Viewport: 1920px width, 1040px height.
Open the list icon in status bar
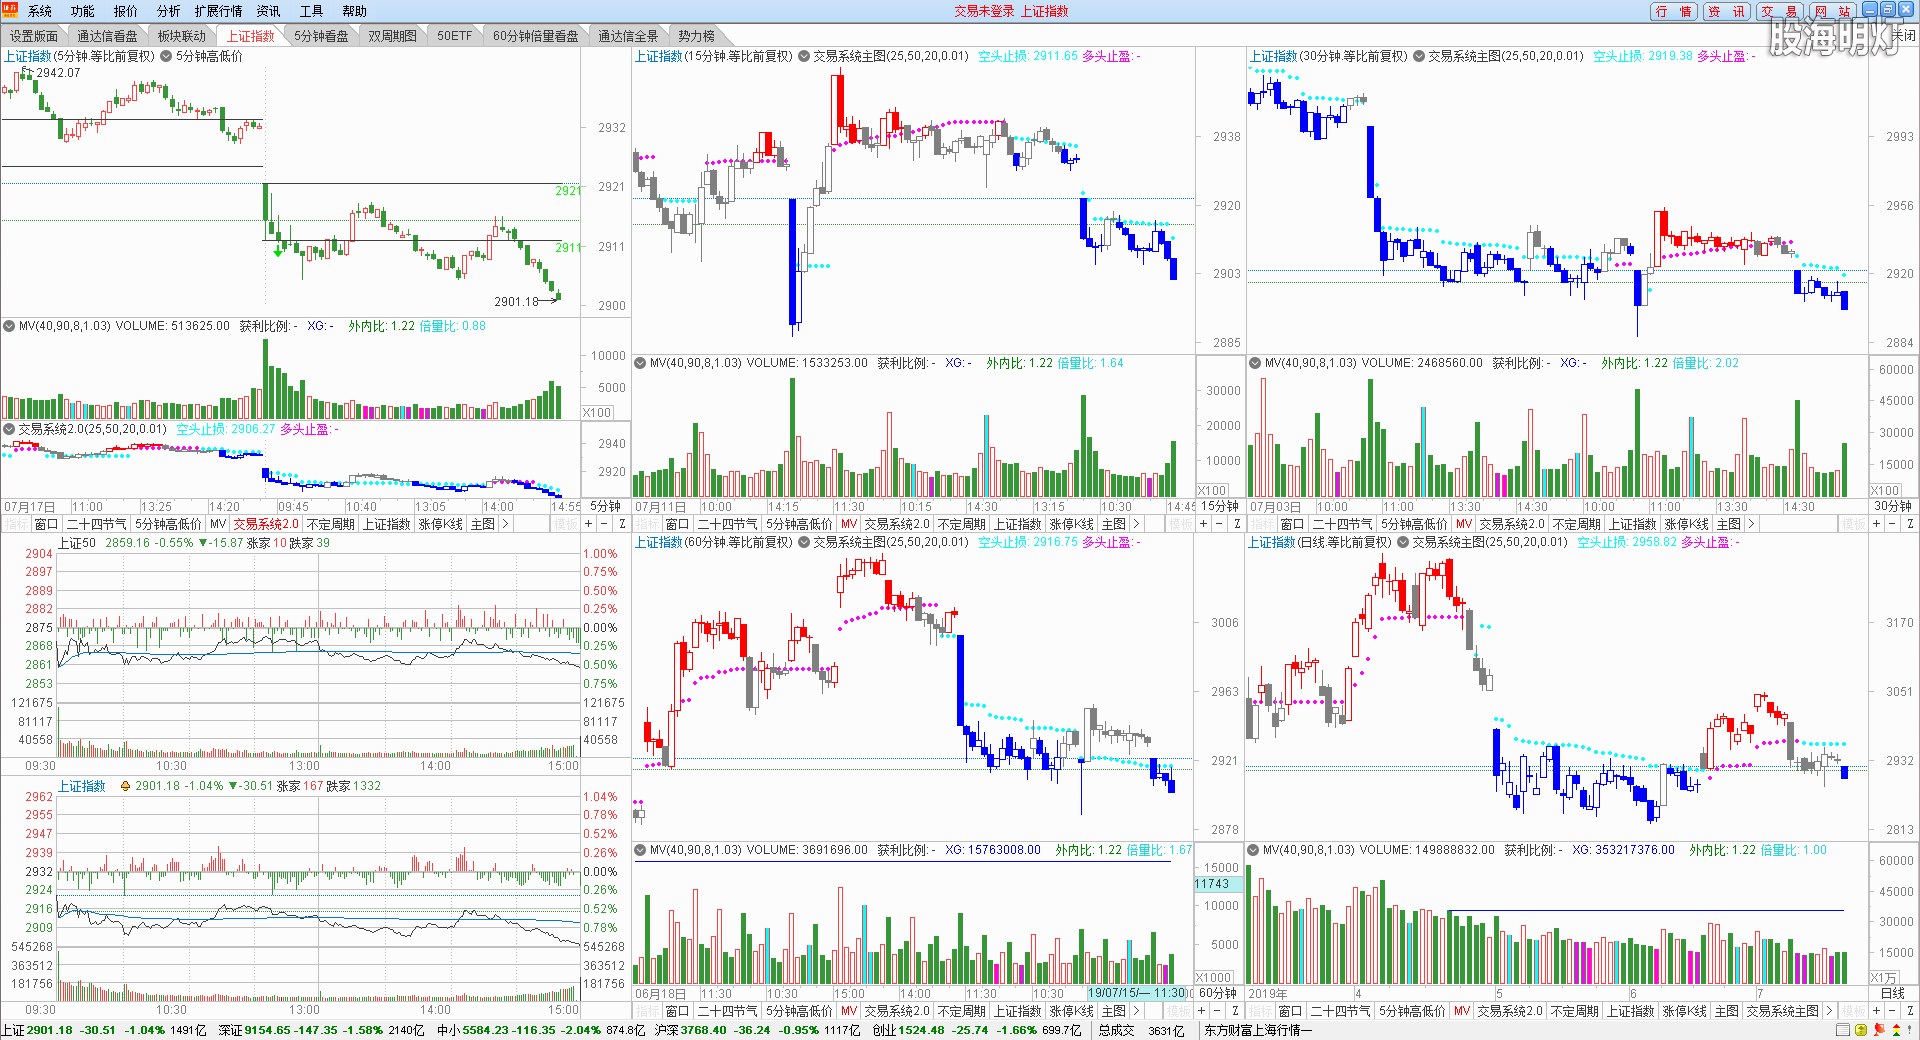pos(1843,1030)
